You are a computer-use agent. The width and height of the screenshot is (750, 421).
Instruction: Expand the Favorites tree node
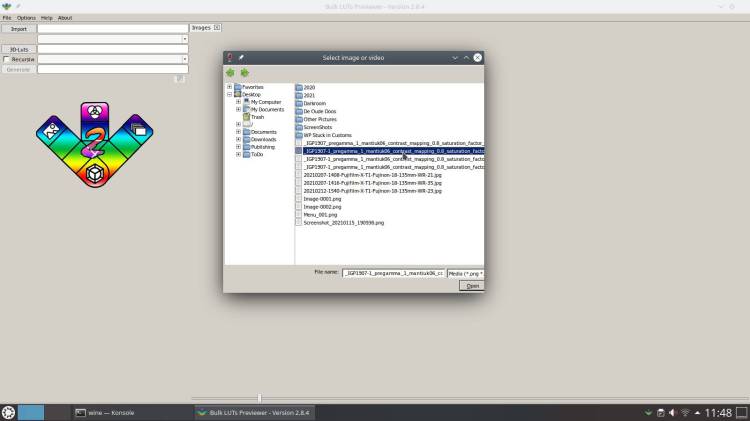point(229,87)
